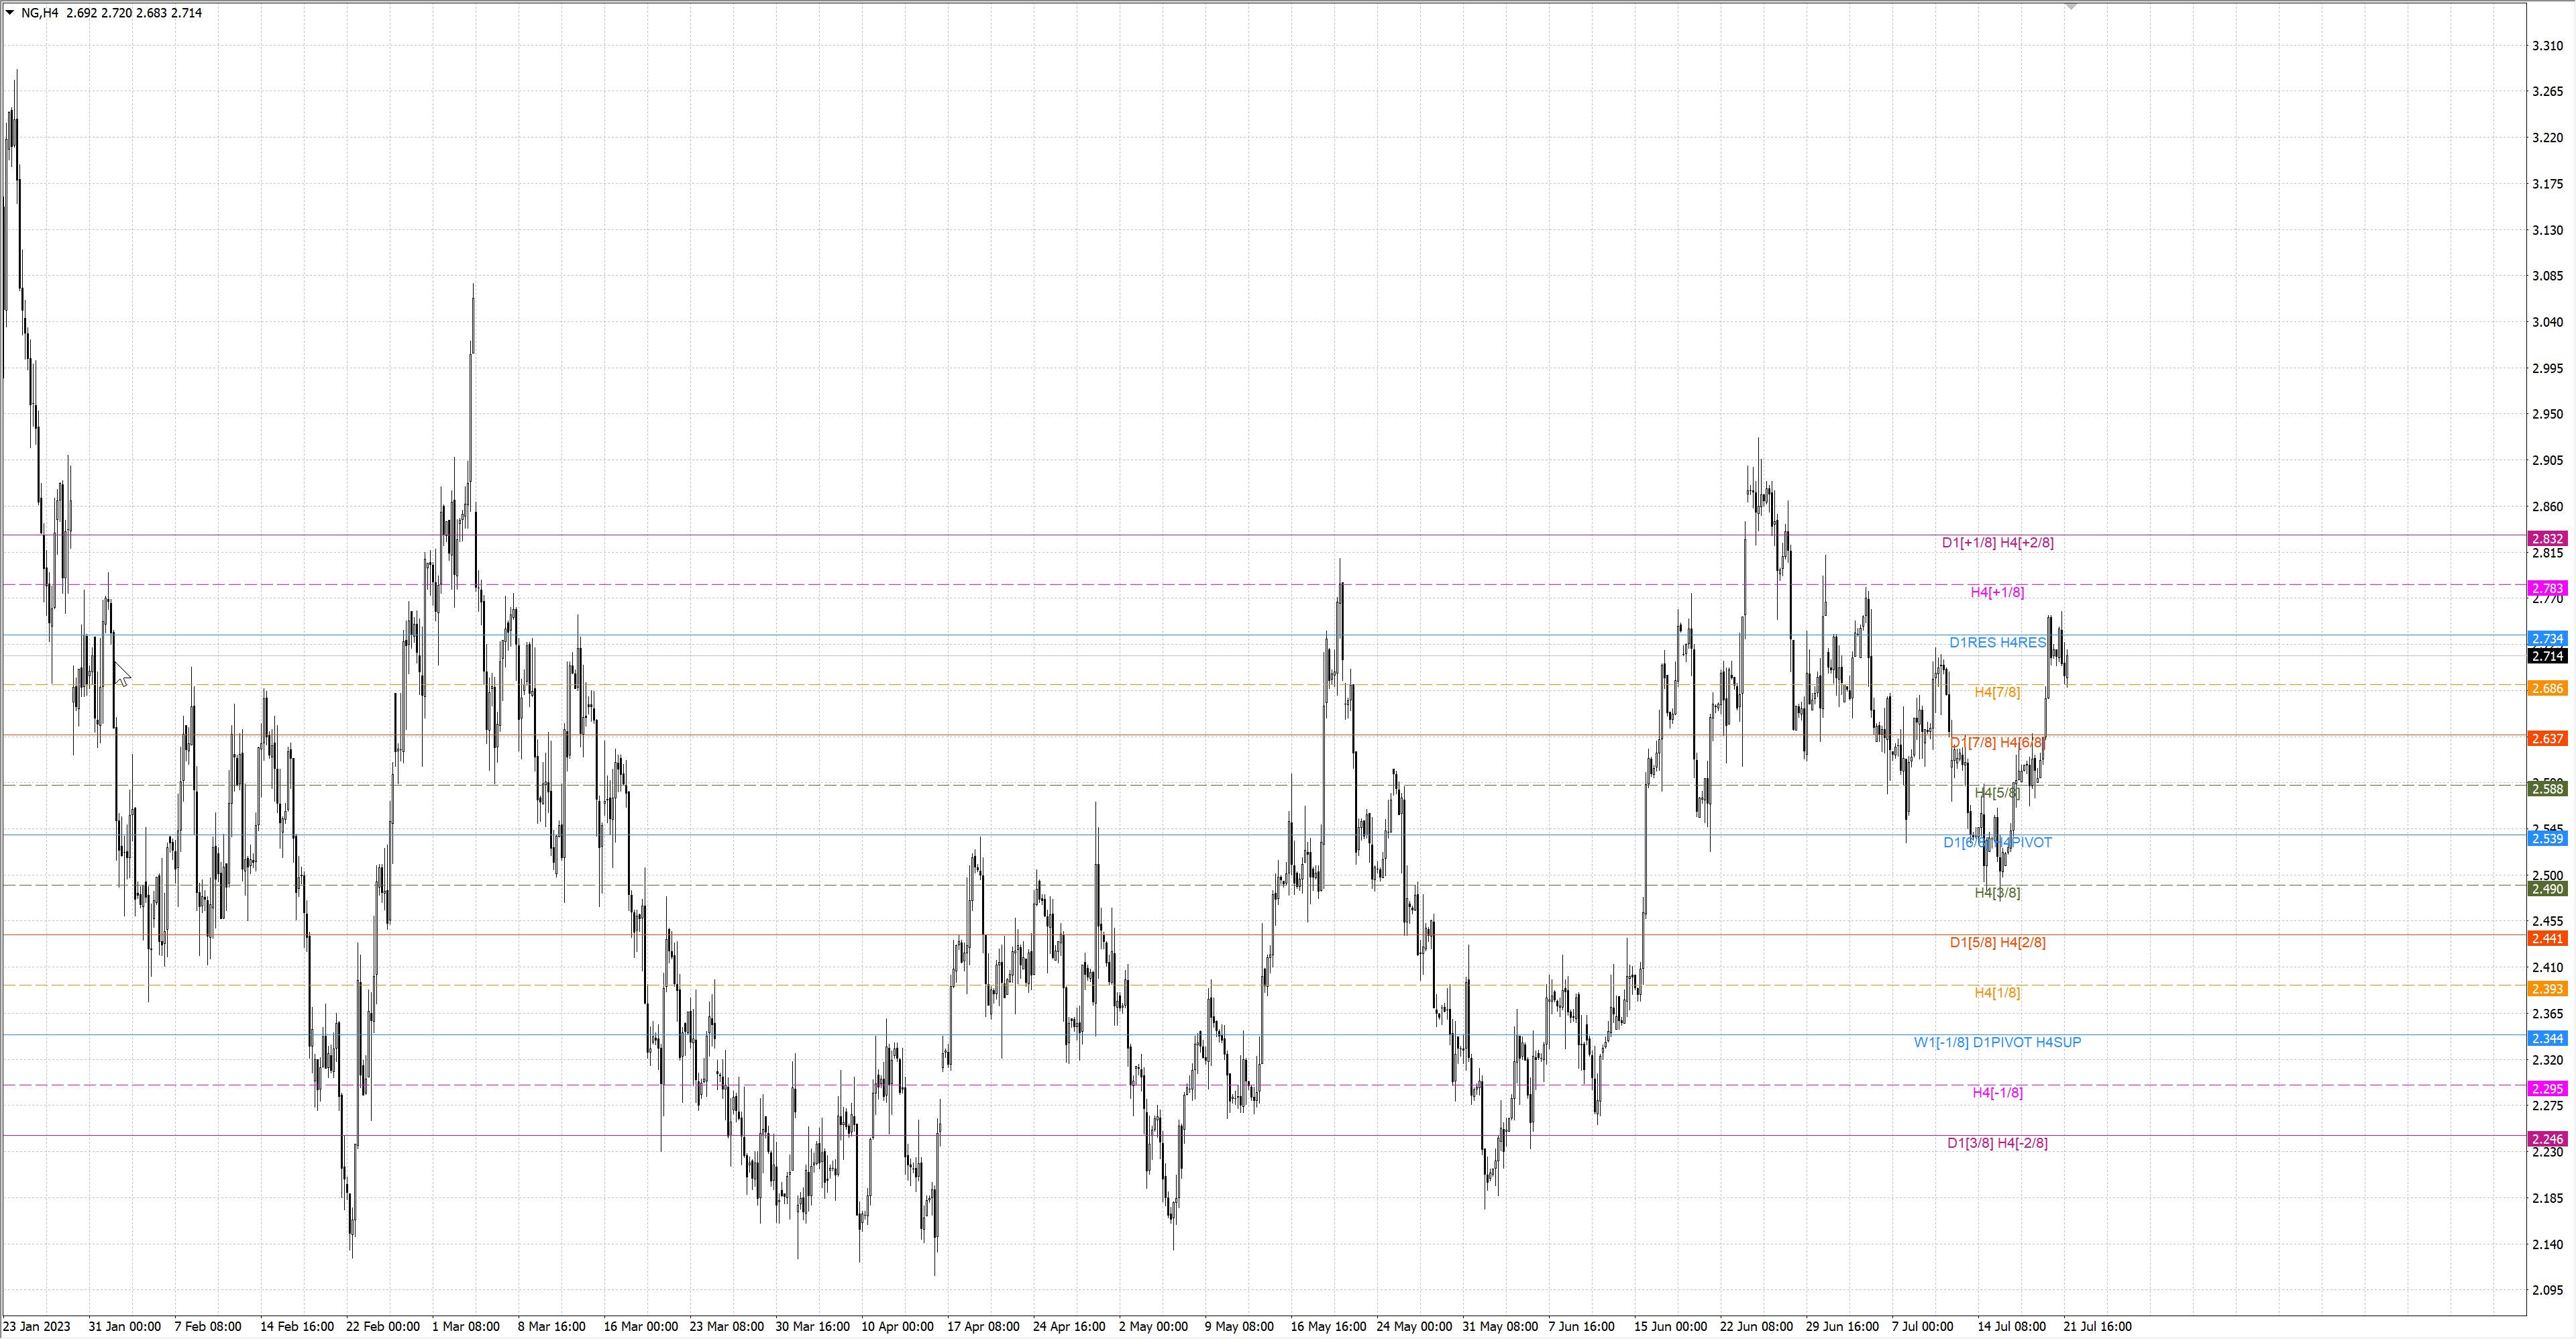The image size is (2576, 1339).
Task: Click the NG,H4 OHLC header text
Action: (111, 13)
